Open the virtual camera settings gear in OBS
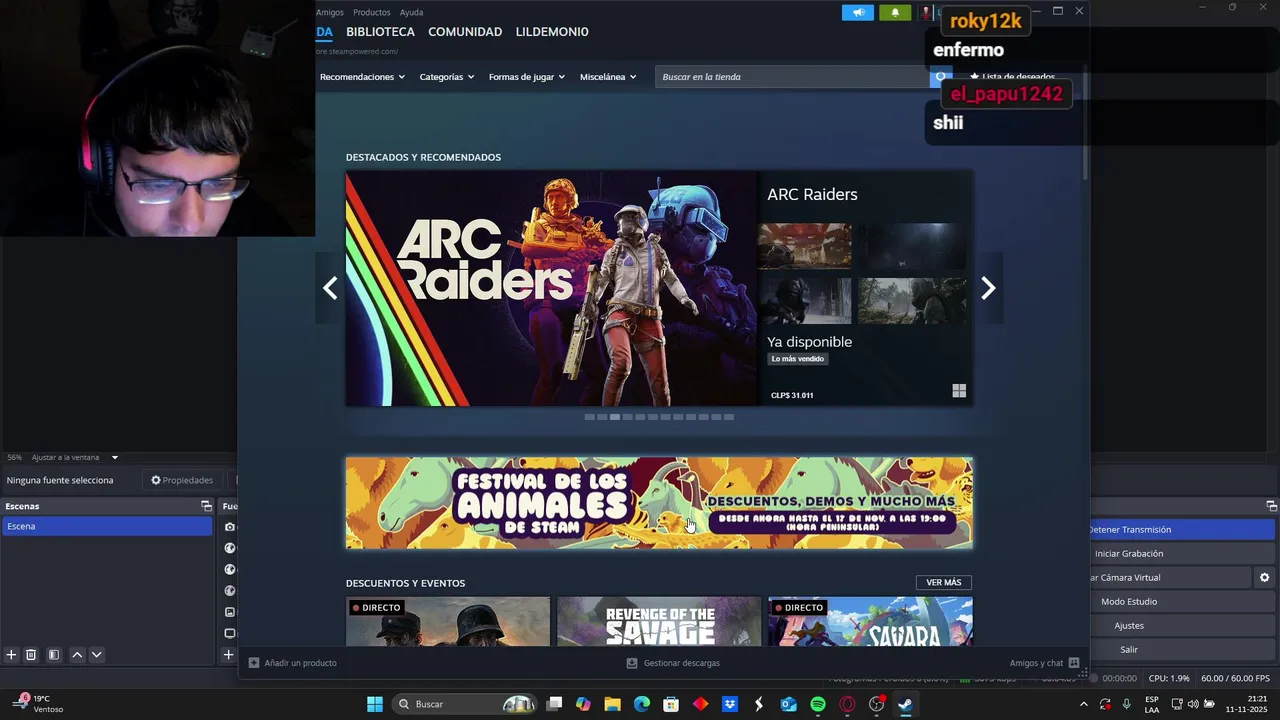 pyautogui.click(x=1264, y=578)
